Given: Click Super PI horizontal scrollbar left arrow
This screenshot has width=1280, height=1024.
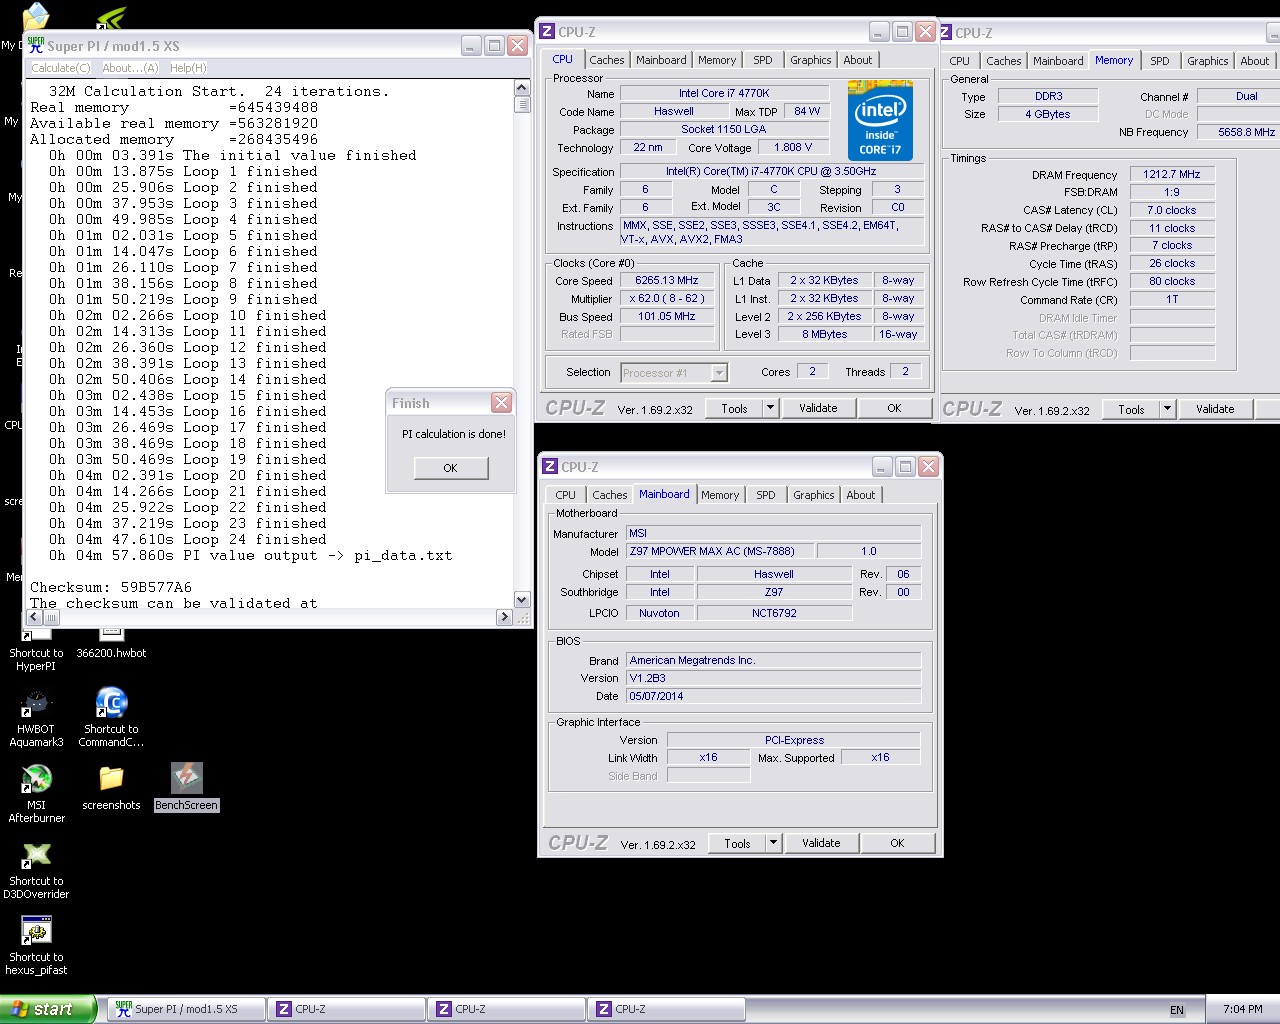Looking at the screenshot, I should 35,617.
